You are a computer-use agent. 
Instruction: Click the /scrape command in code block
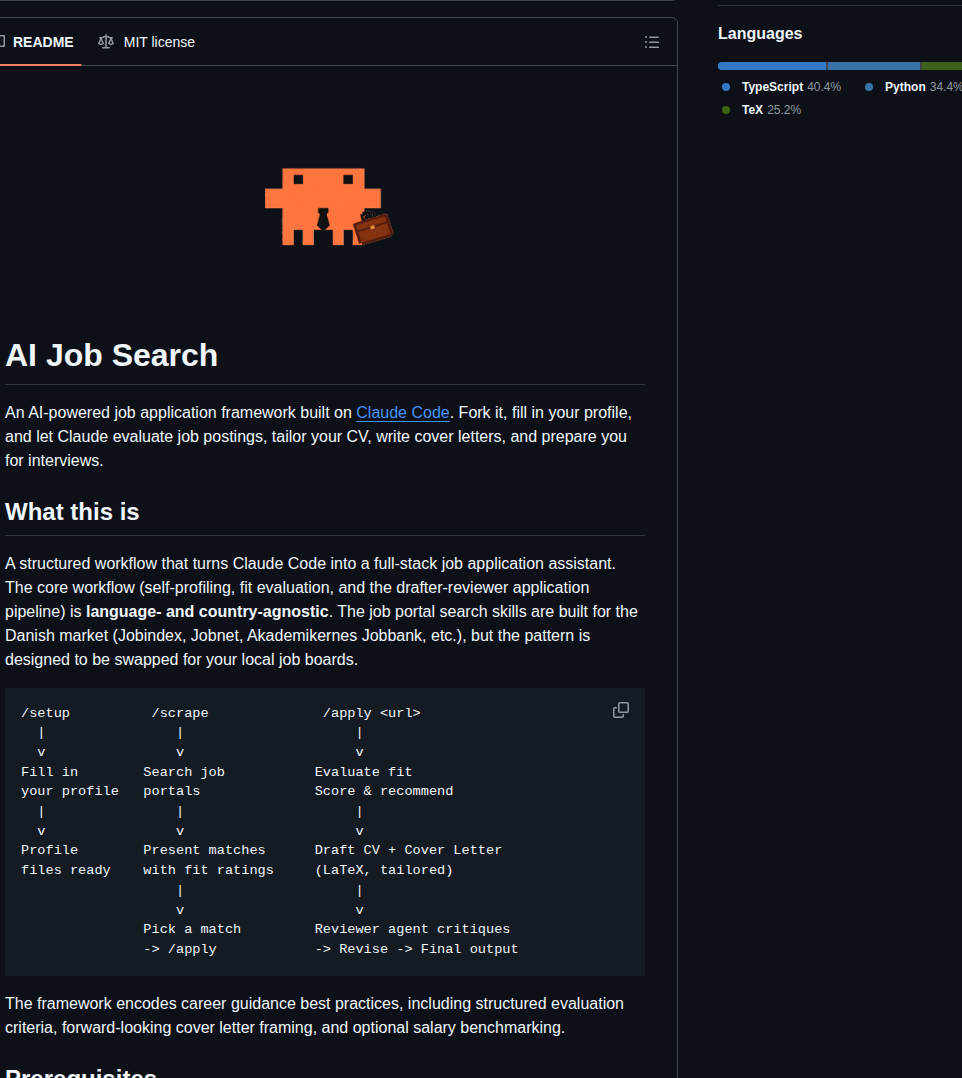coord(180,713)
